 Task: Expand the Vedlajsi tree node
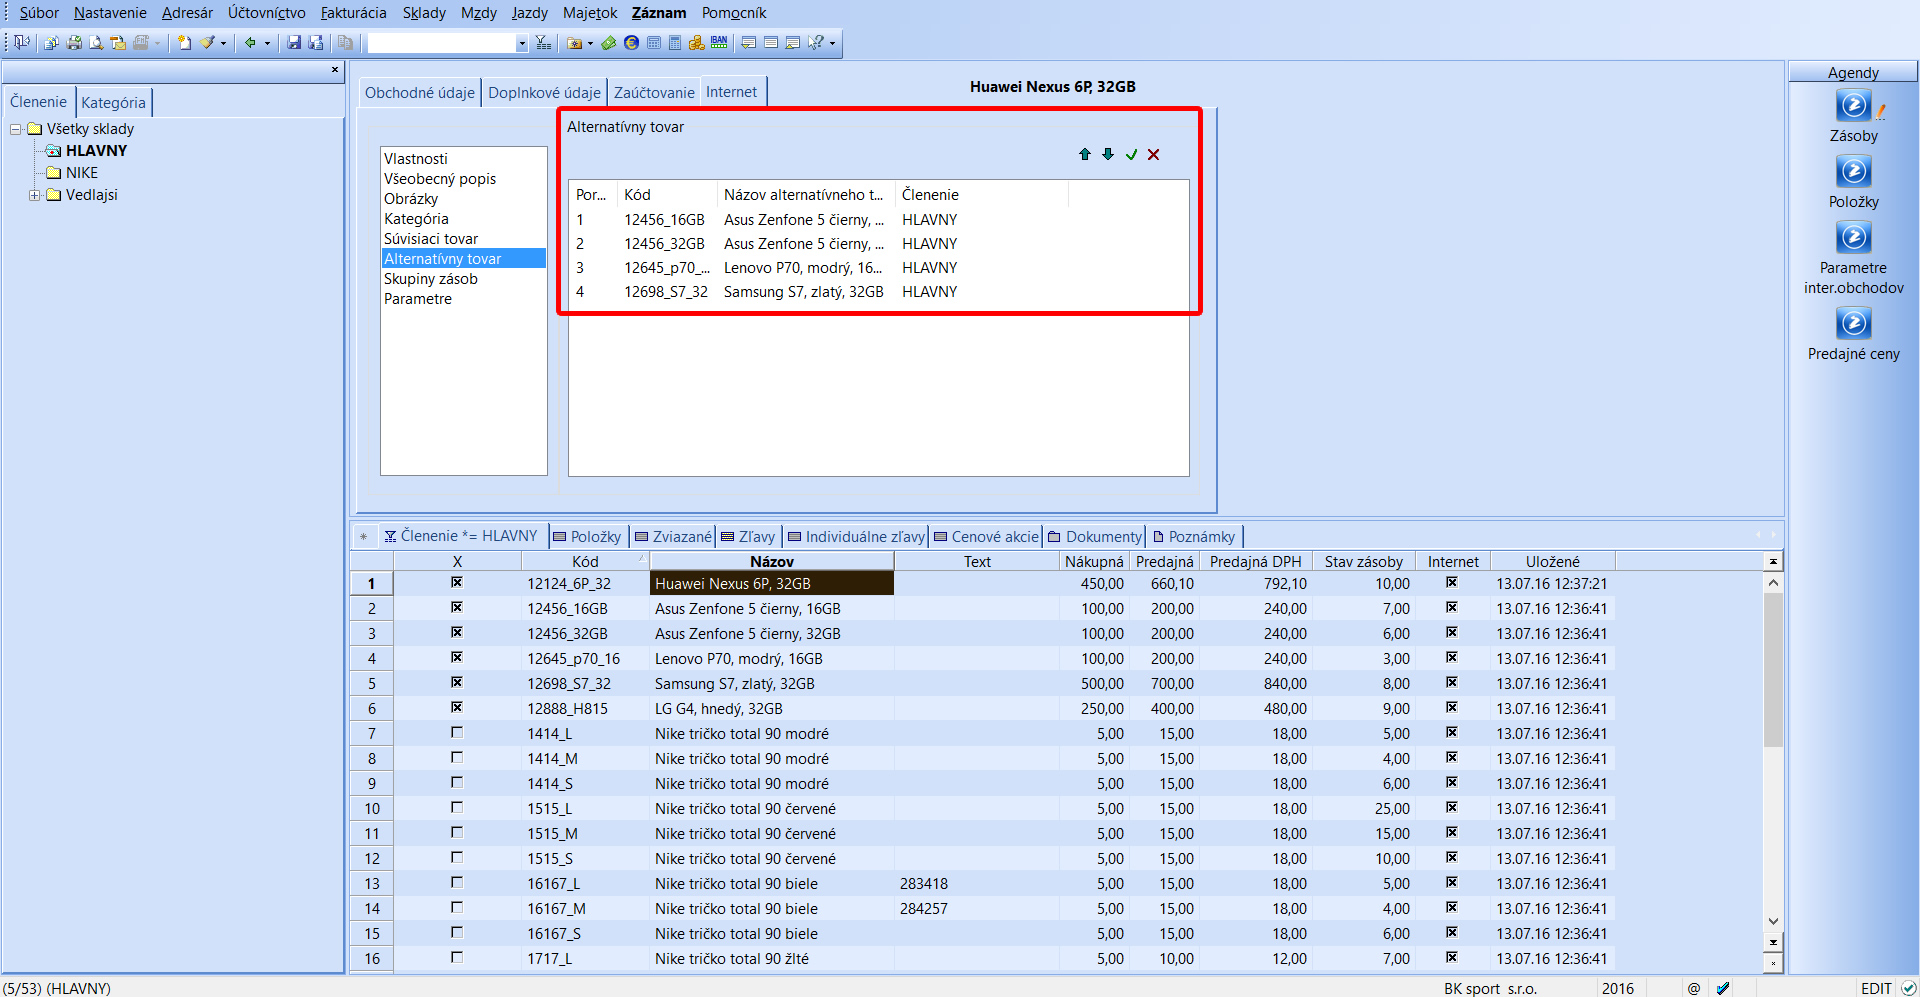[x=35, y=195]
